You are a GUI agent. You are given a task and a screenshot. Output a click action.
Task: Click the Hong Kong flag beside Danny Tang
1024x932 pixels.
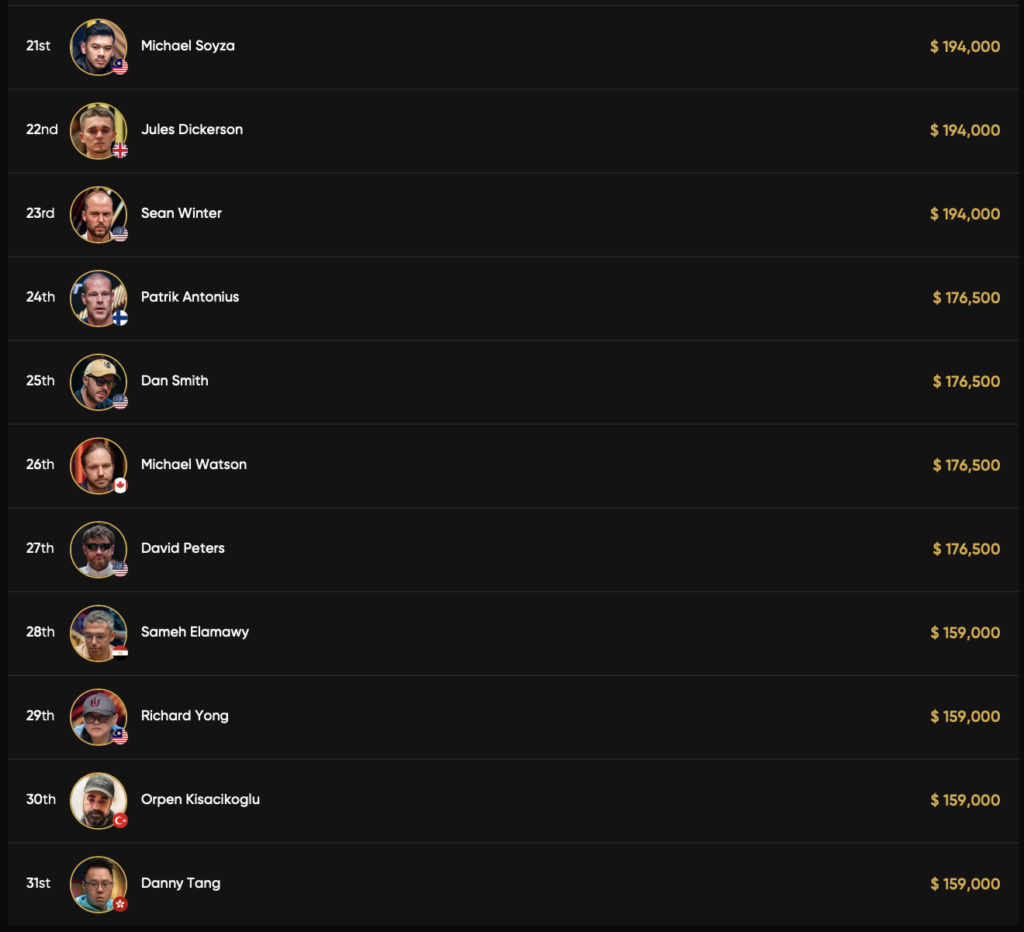tap(120, 904)
